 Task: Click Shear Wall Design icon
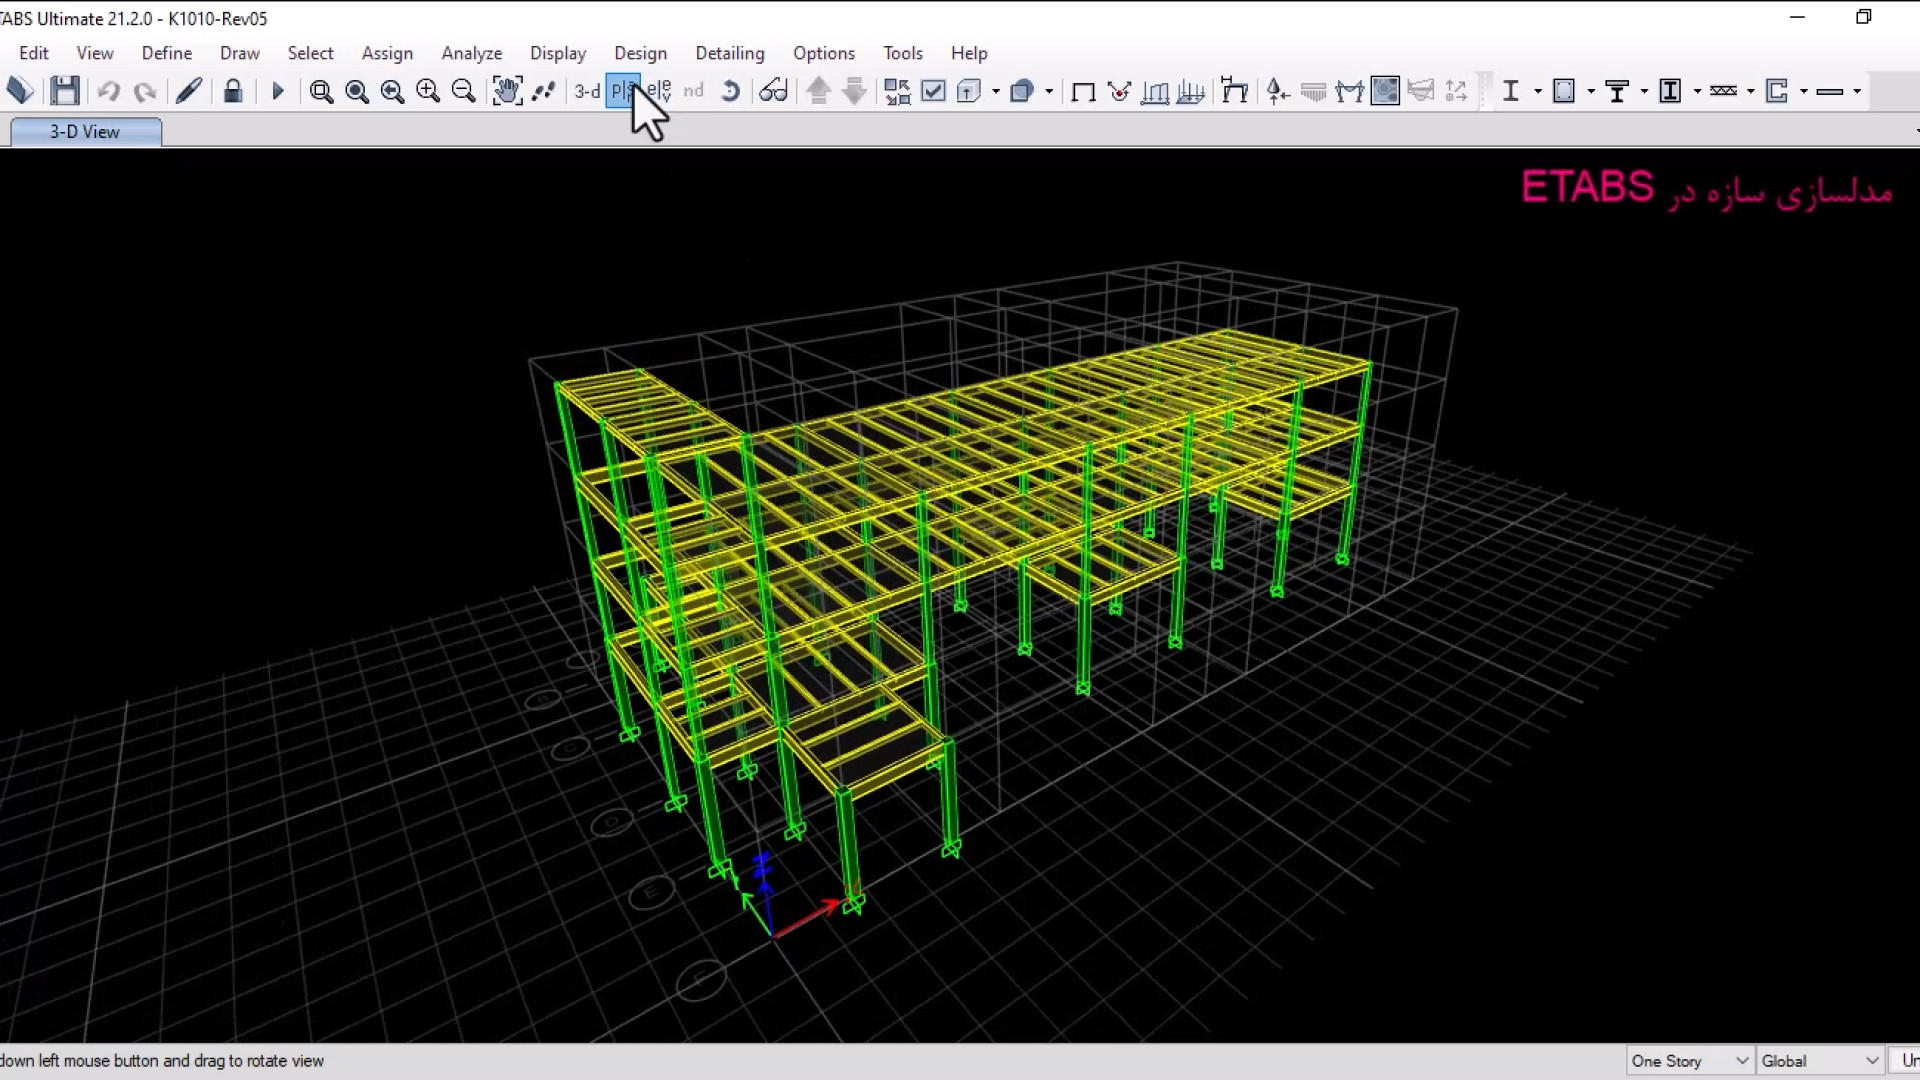pyautogui.click(x=1777, y=92)
